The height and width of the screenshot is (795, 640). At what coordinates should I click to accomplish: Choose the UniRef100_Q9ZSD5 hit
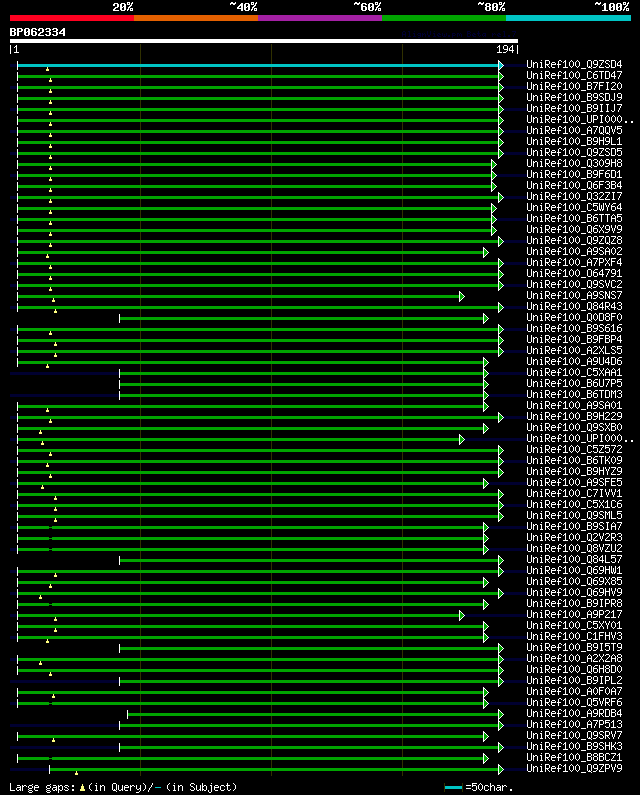(574, 153)
